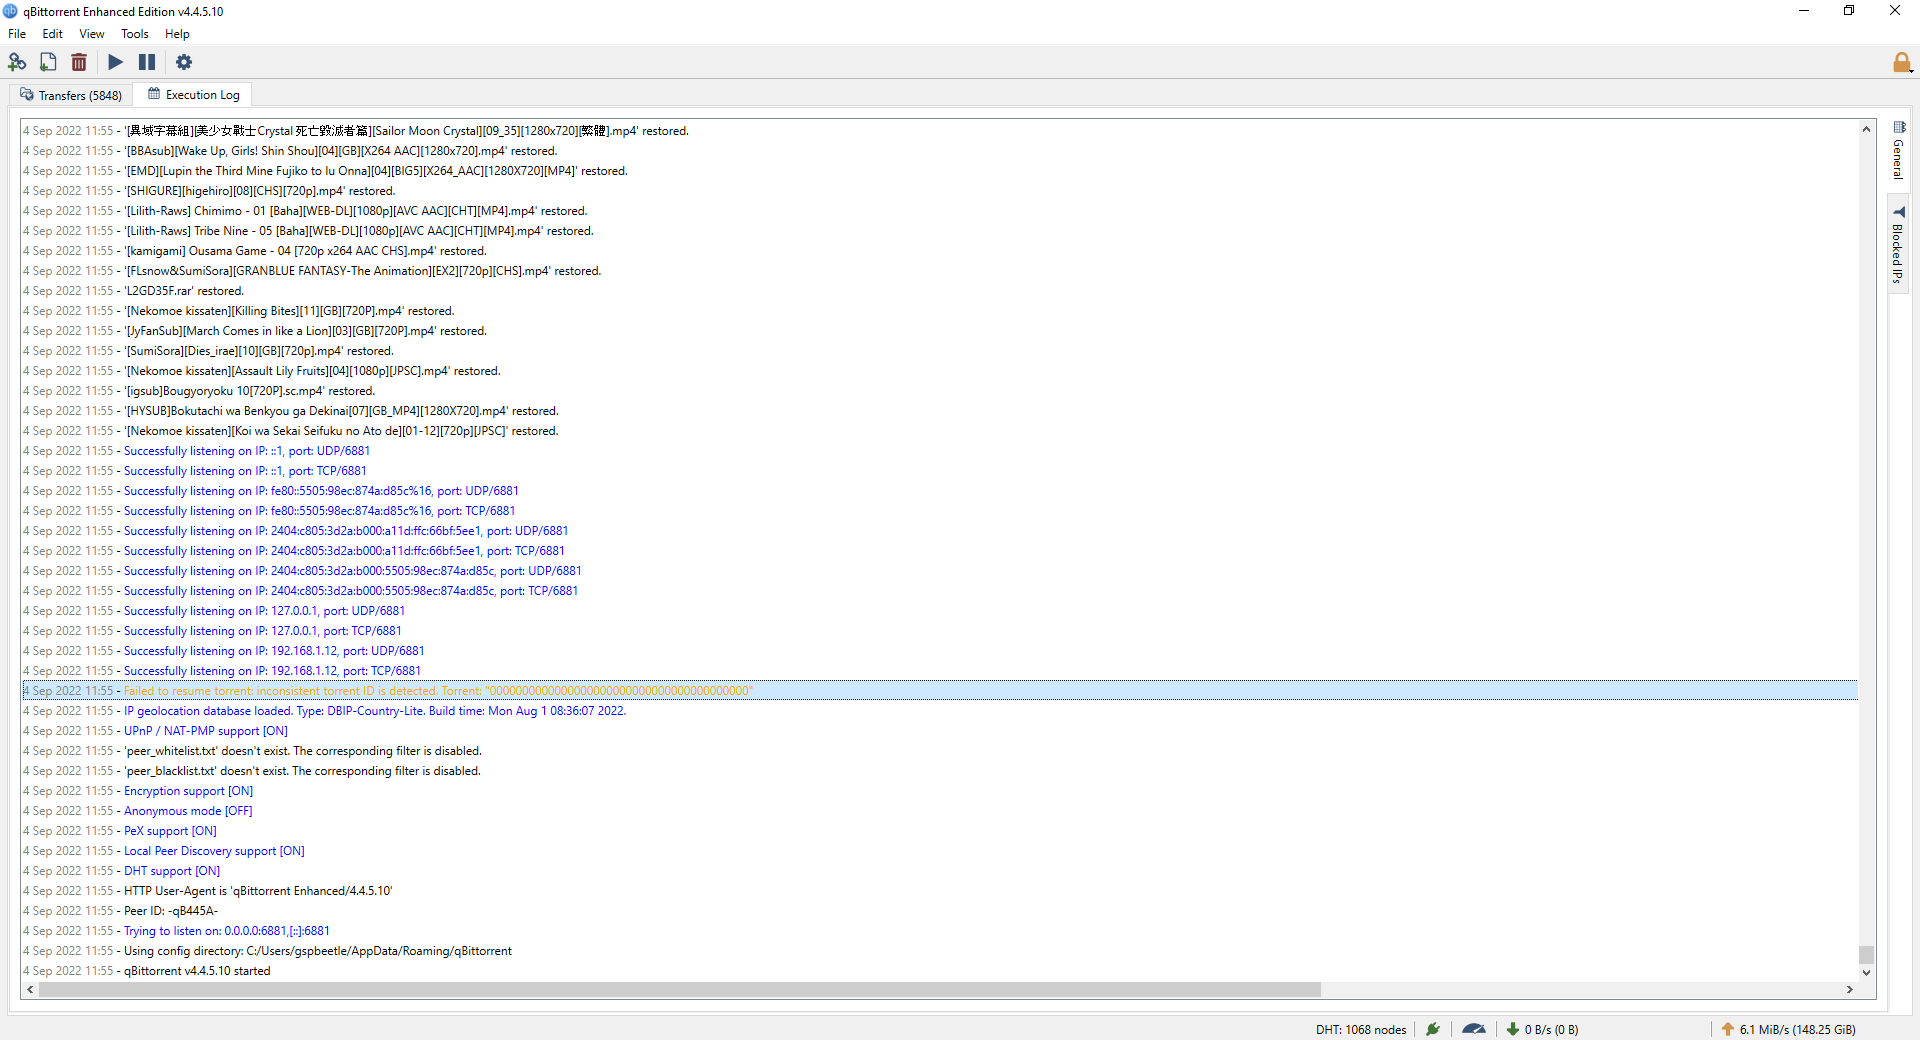1920x1040 pixels.
Task: Open the View menu
Action: click(92, 34)
